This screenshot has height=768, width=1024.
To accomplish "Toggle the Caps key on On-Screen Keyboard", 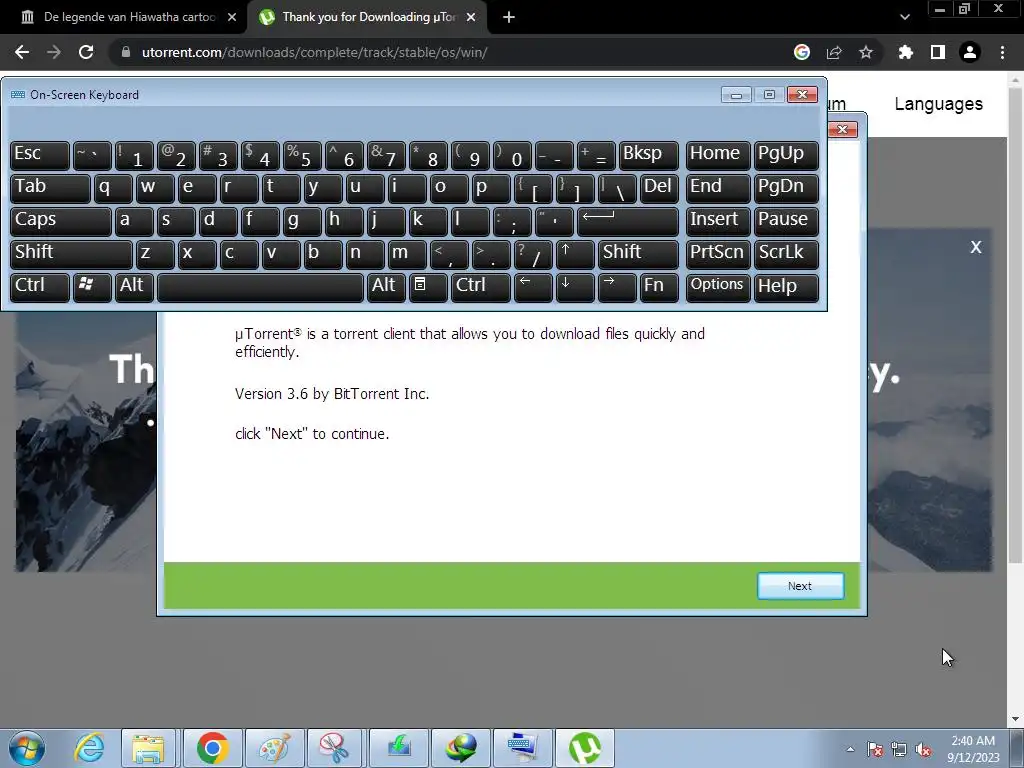I will pos(61,221).
